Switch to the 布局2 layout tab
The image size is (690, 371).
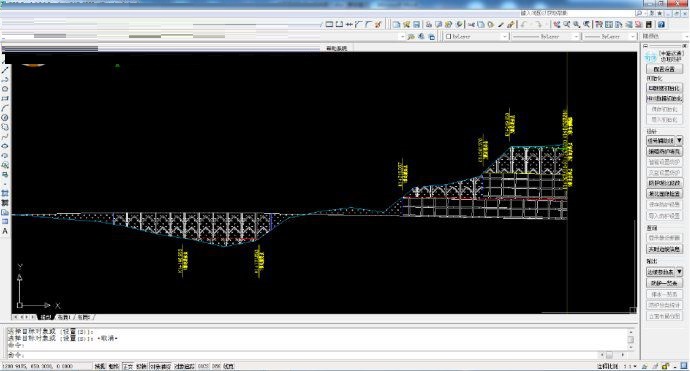tap(84, 317)
